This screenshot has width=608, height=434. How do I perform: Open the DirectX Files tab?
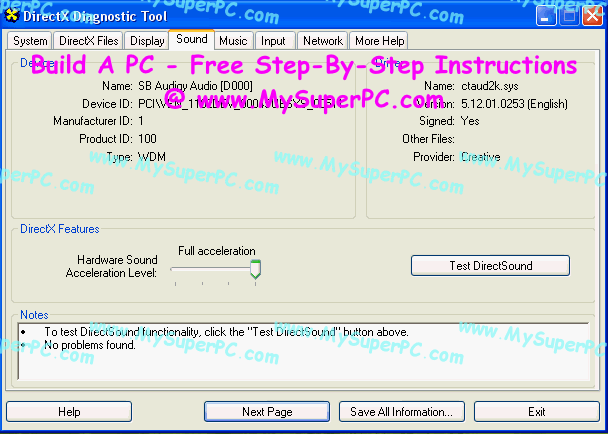(x=88, y=41)
